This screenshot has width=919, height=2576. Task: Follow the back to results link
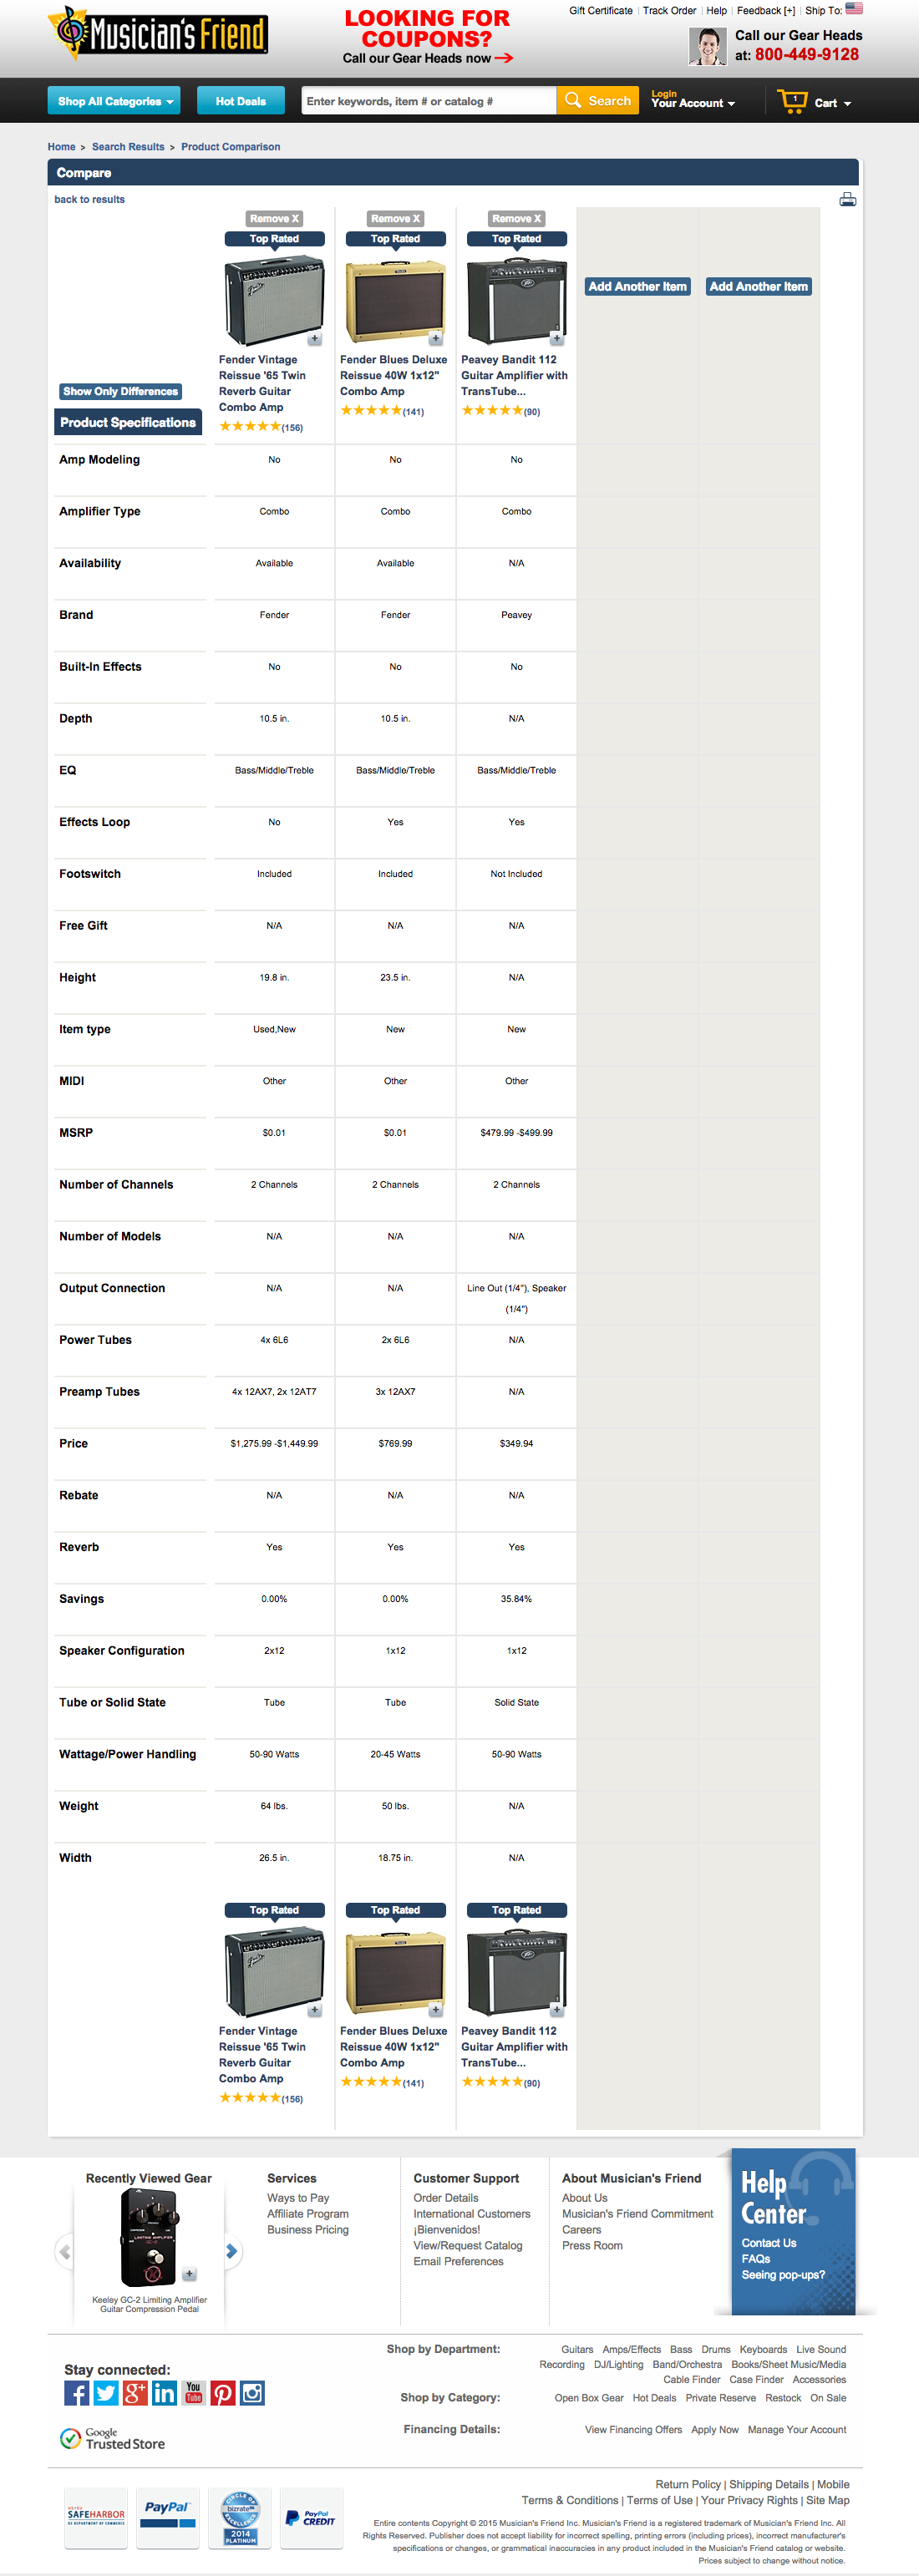(x=89, y=200)
